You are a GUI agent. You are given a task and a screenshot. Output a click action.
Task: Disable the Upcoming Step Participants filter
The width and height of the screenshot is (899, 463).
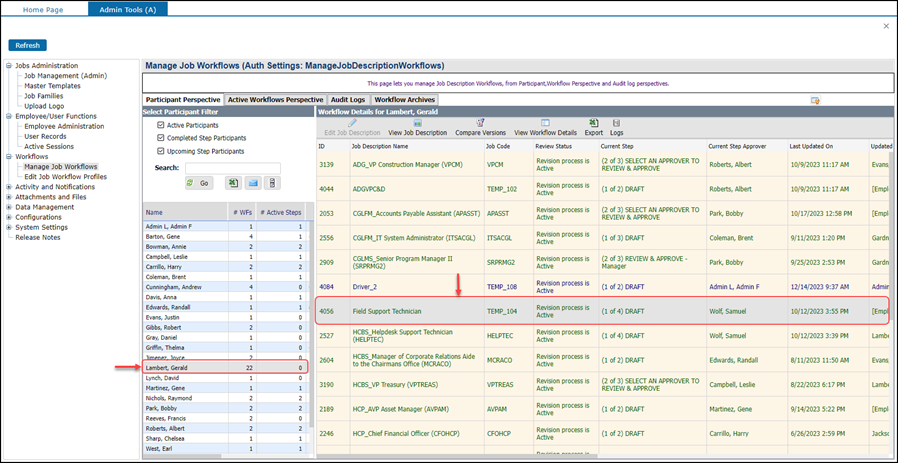pyautogui.click(x=161, y=151)
